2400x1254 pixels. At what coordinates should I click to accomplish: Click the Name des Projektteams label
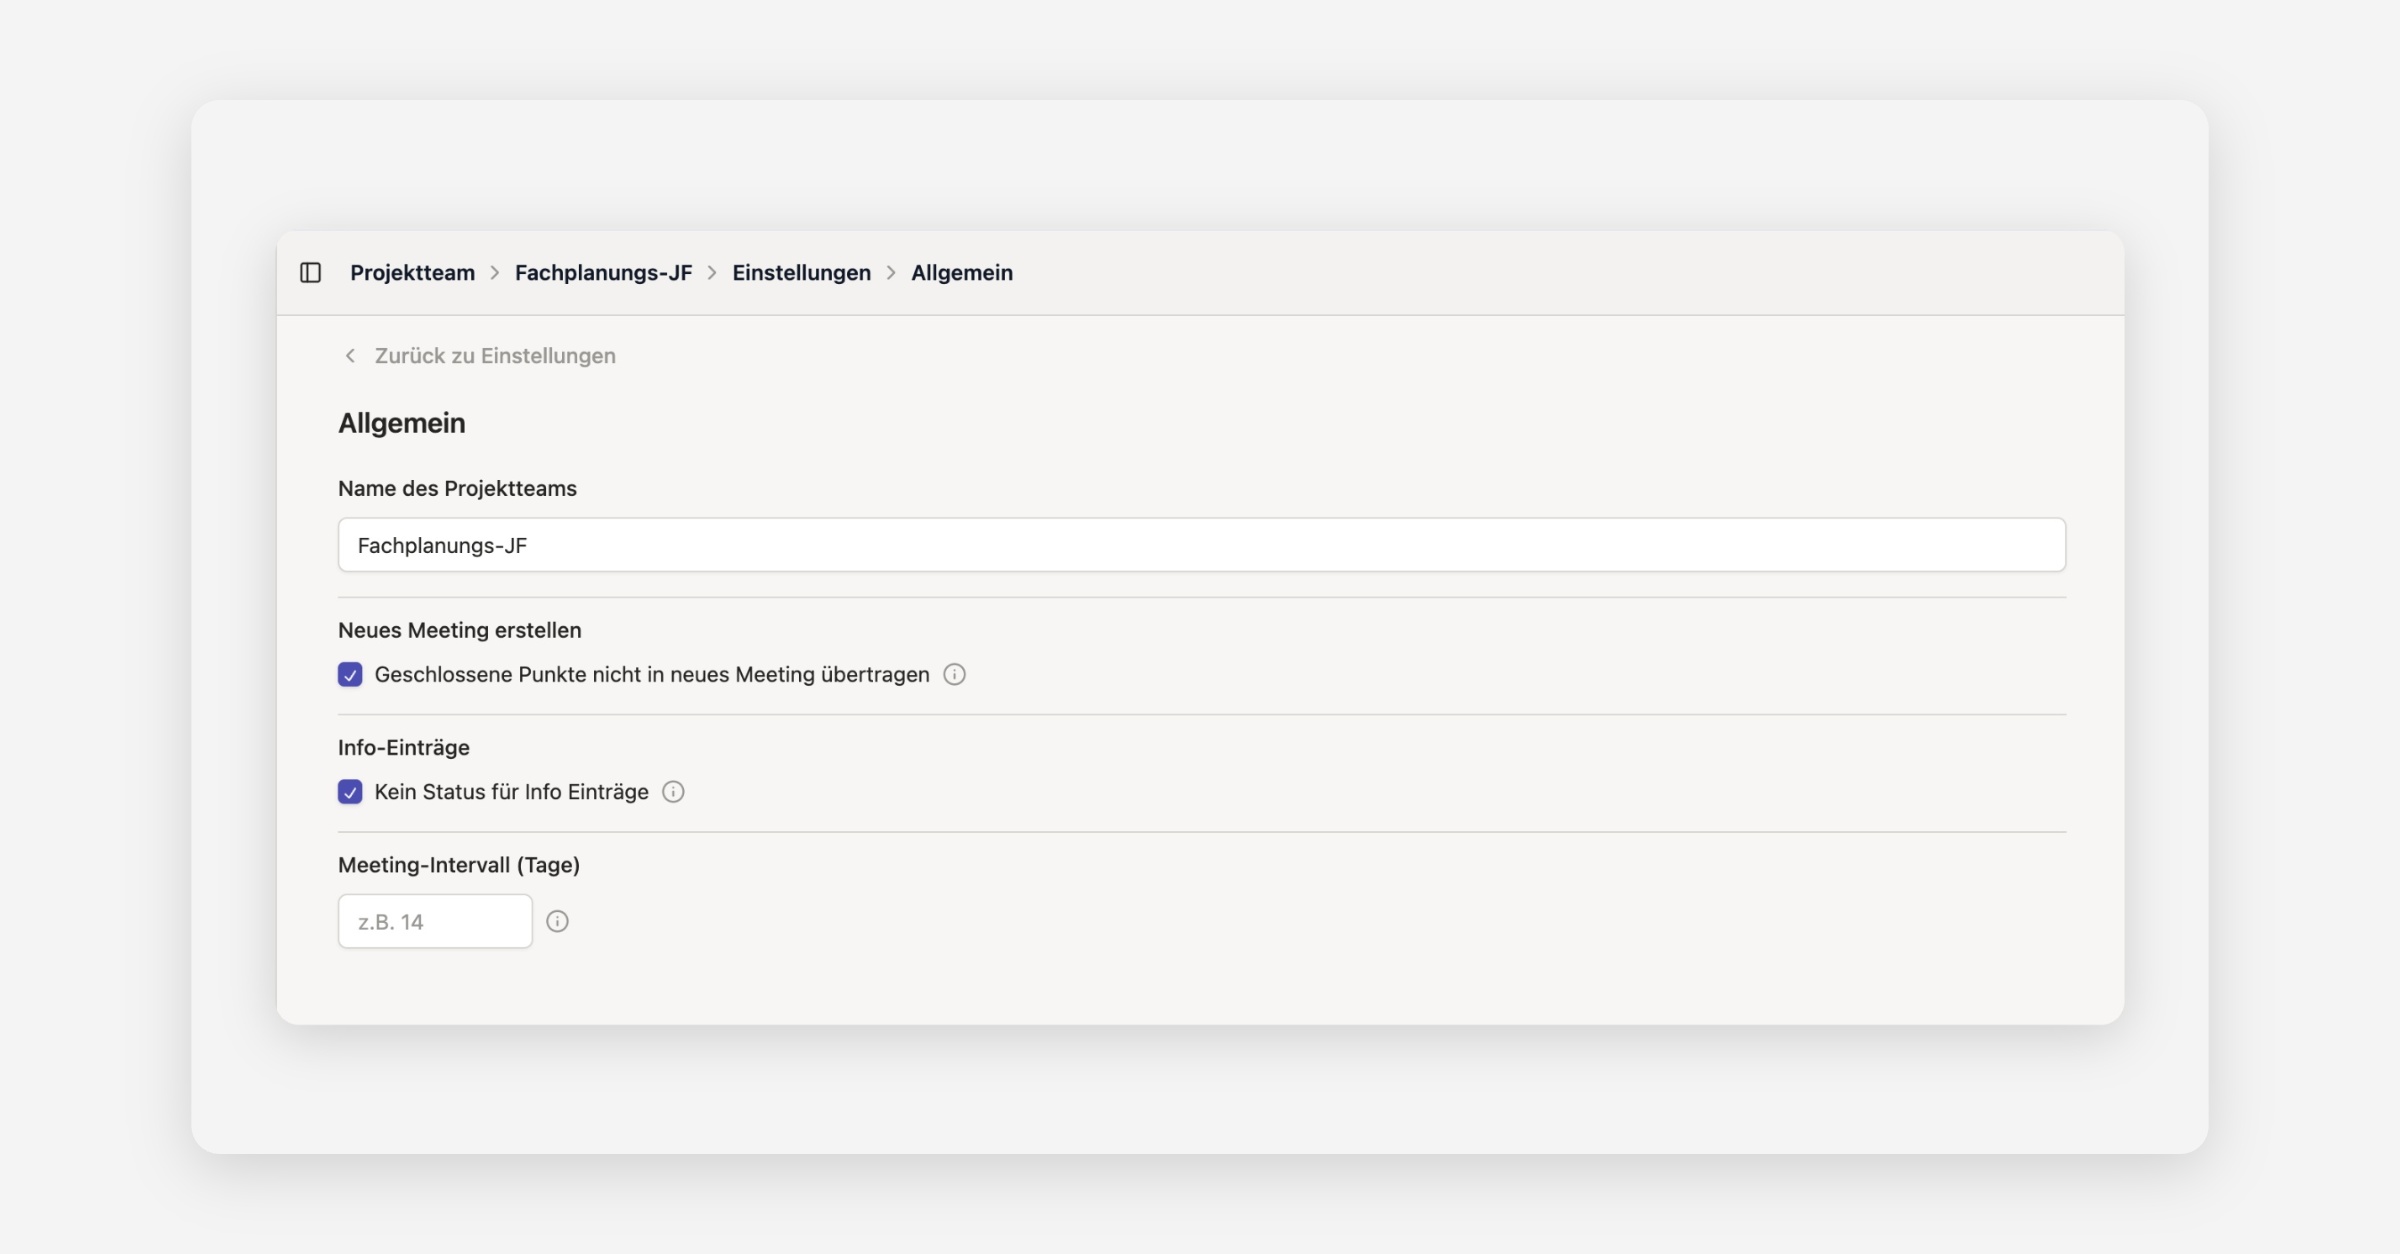click(x=457, y=488)
